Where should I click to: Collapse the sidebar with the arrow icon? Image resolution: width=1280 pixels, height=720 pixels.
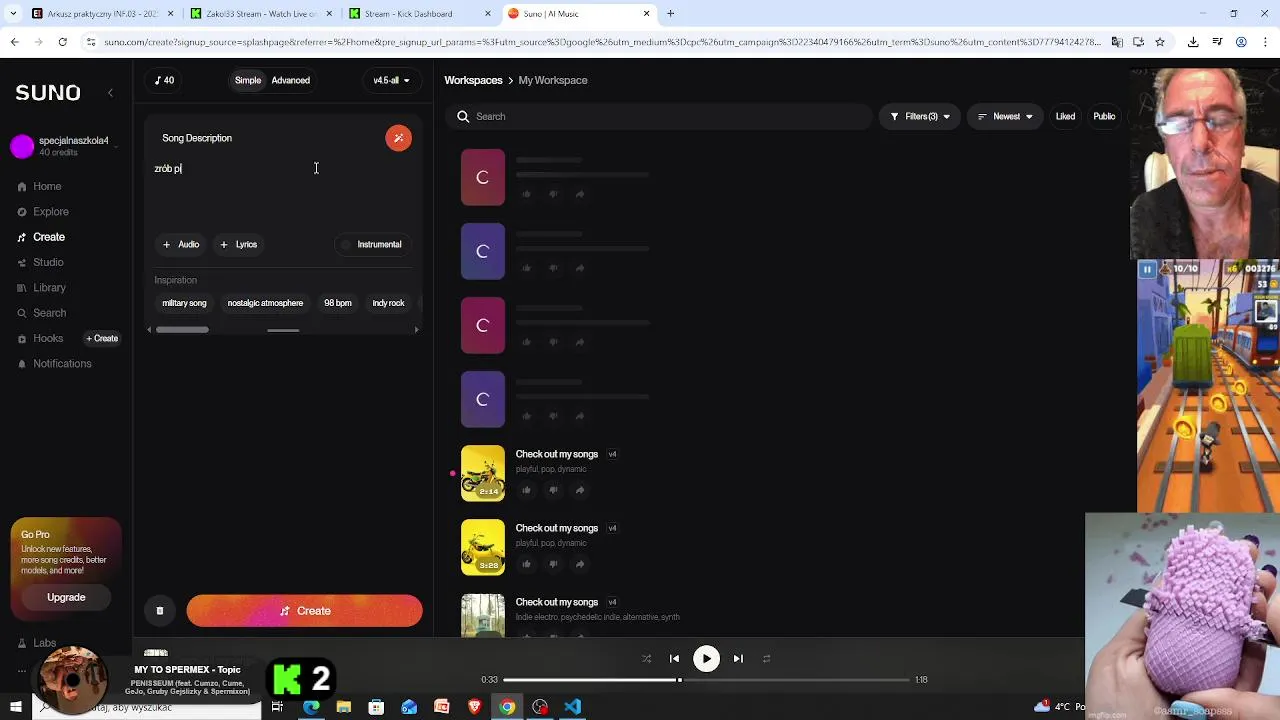(x=111, y=93)
